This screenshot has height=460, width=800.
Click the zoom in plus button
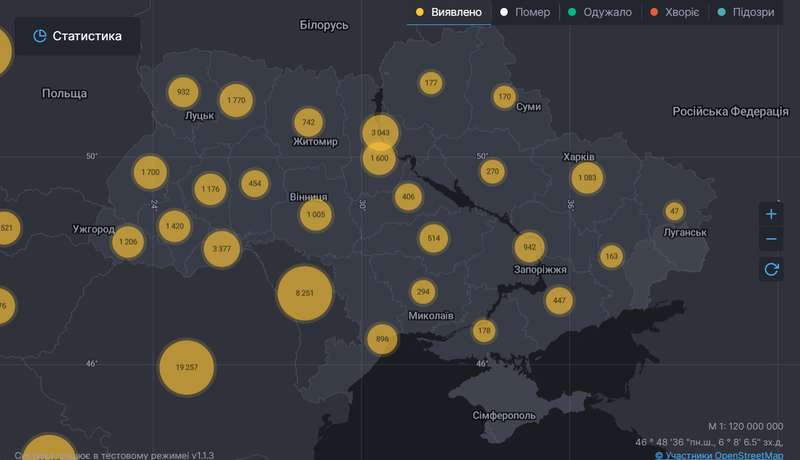coord(770,214)
